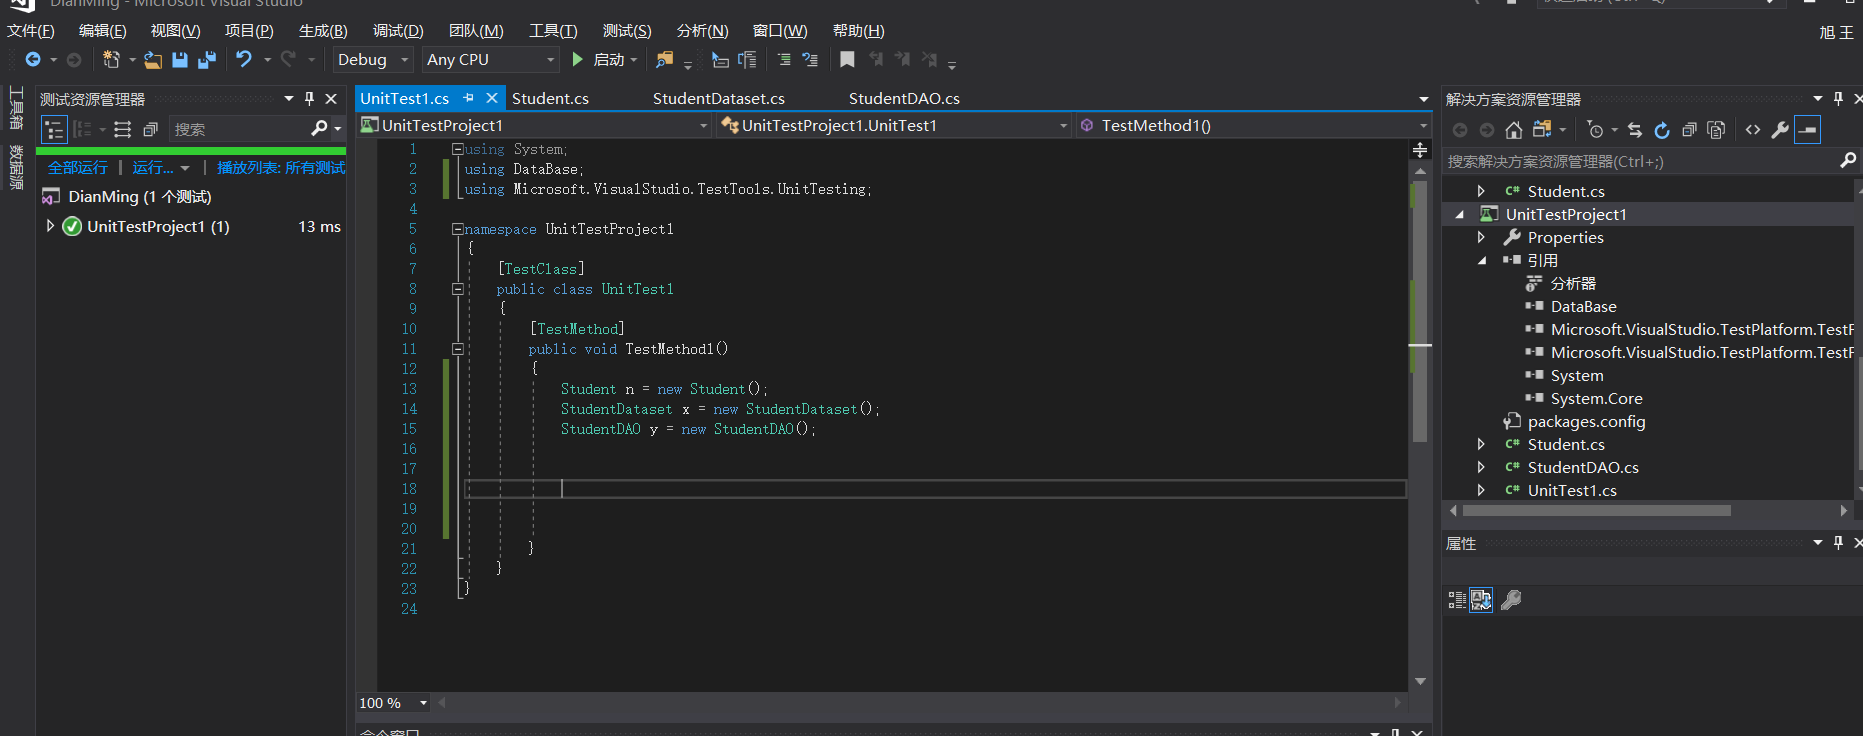This screenshot has width=1863, height=736.
Task: Click the 运行... link in Test Explorer
Action: pos(153,167)
